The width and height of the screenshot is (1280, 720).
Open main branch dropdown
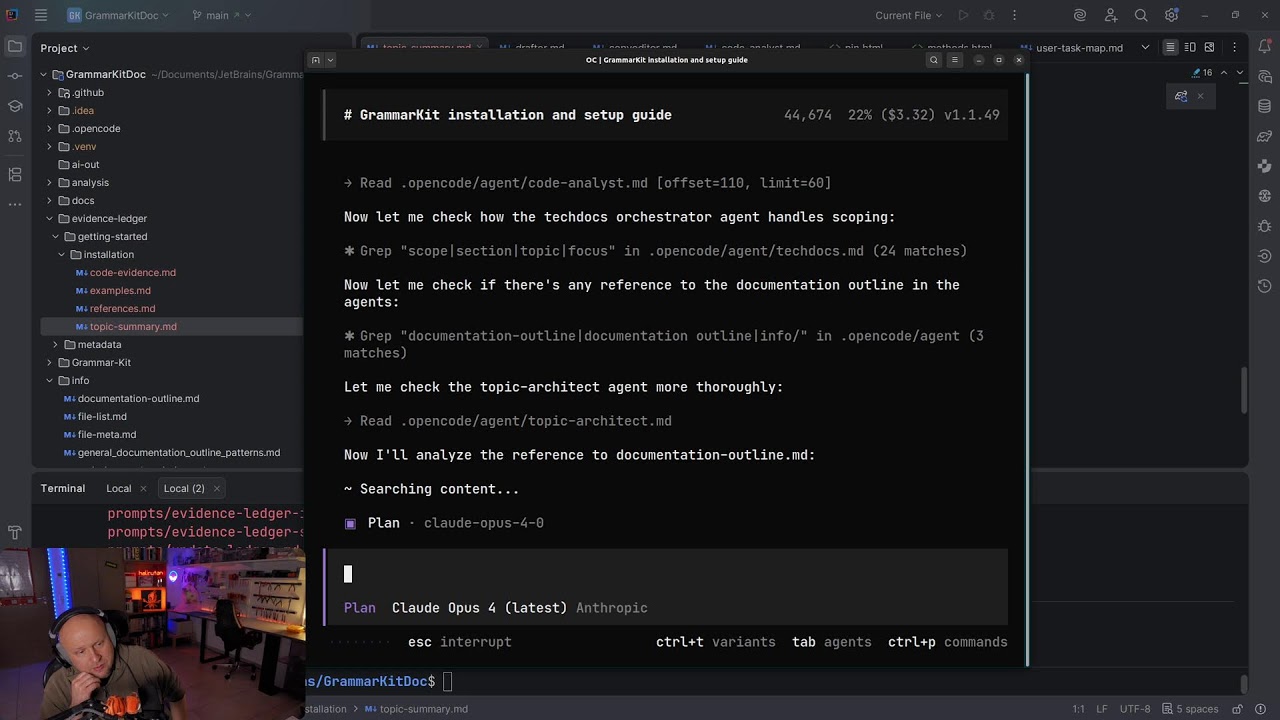tap(221, 15)
